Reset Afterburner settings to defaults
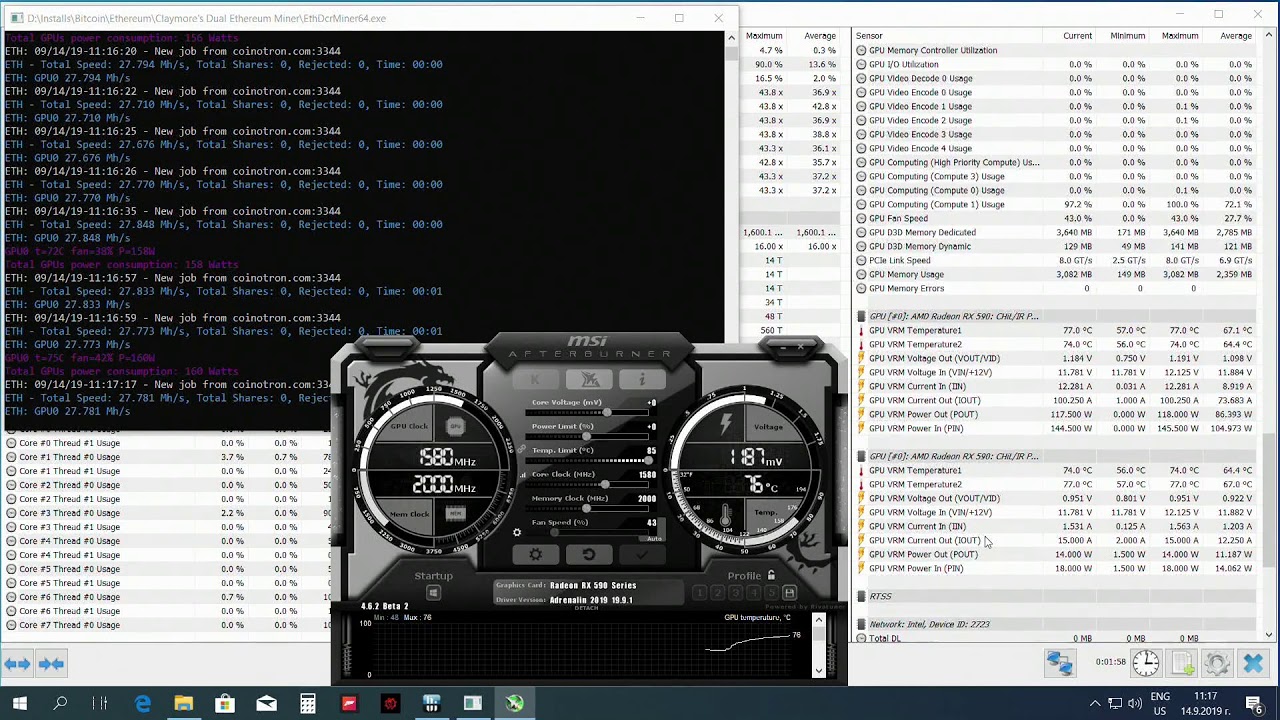 point(588,555)
